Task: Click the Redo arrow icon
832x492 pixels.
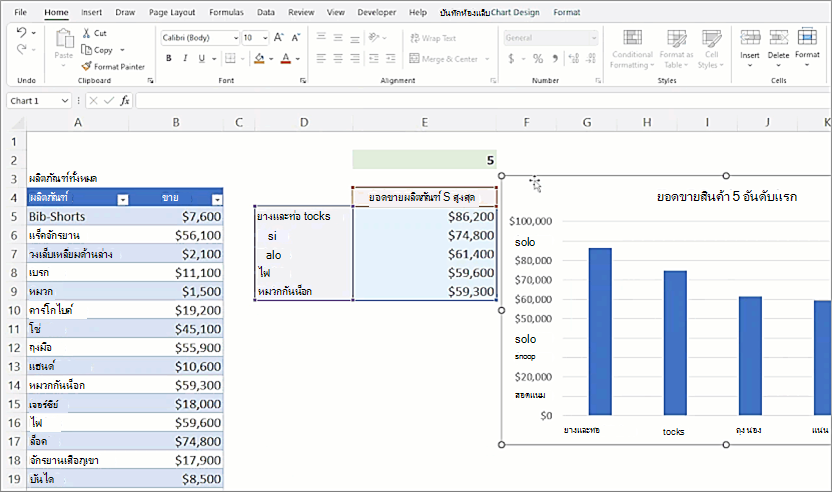Action: 21,49
